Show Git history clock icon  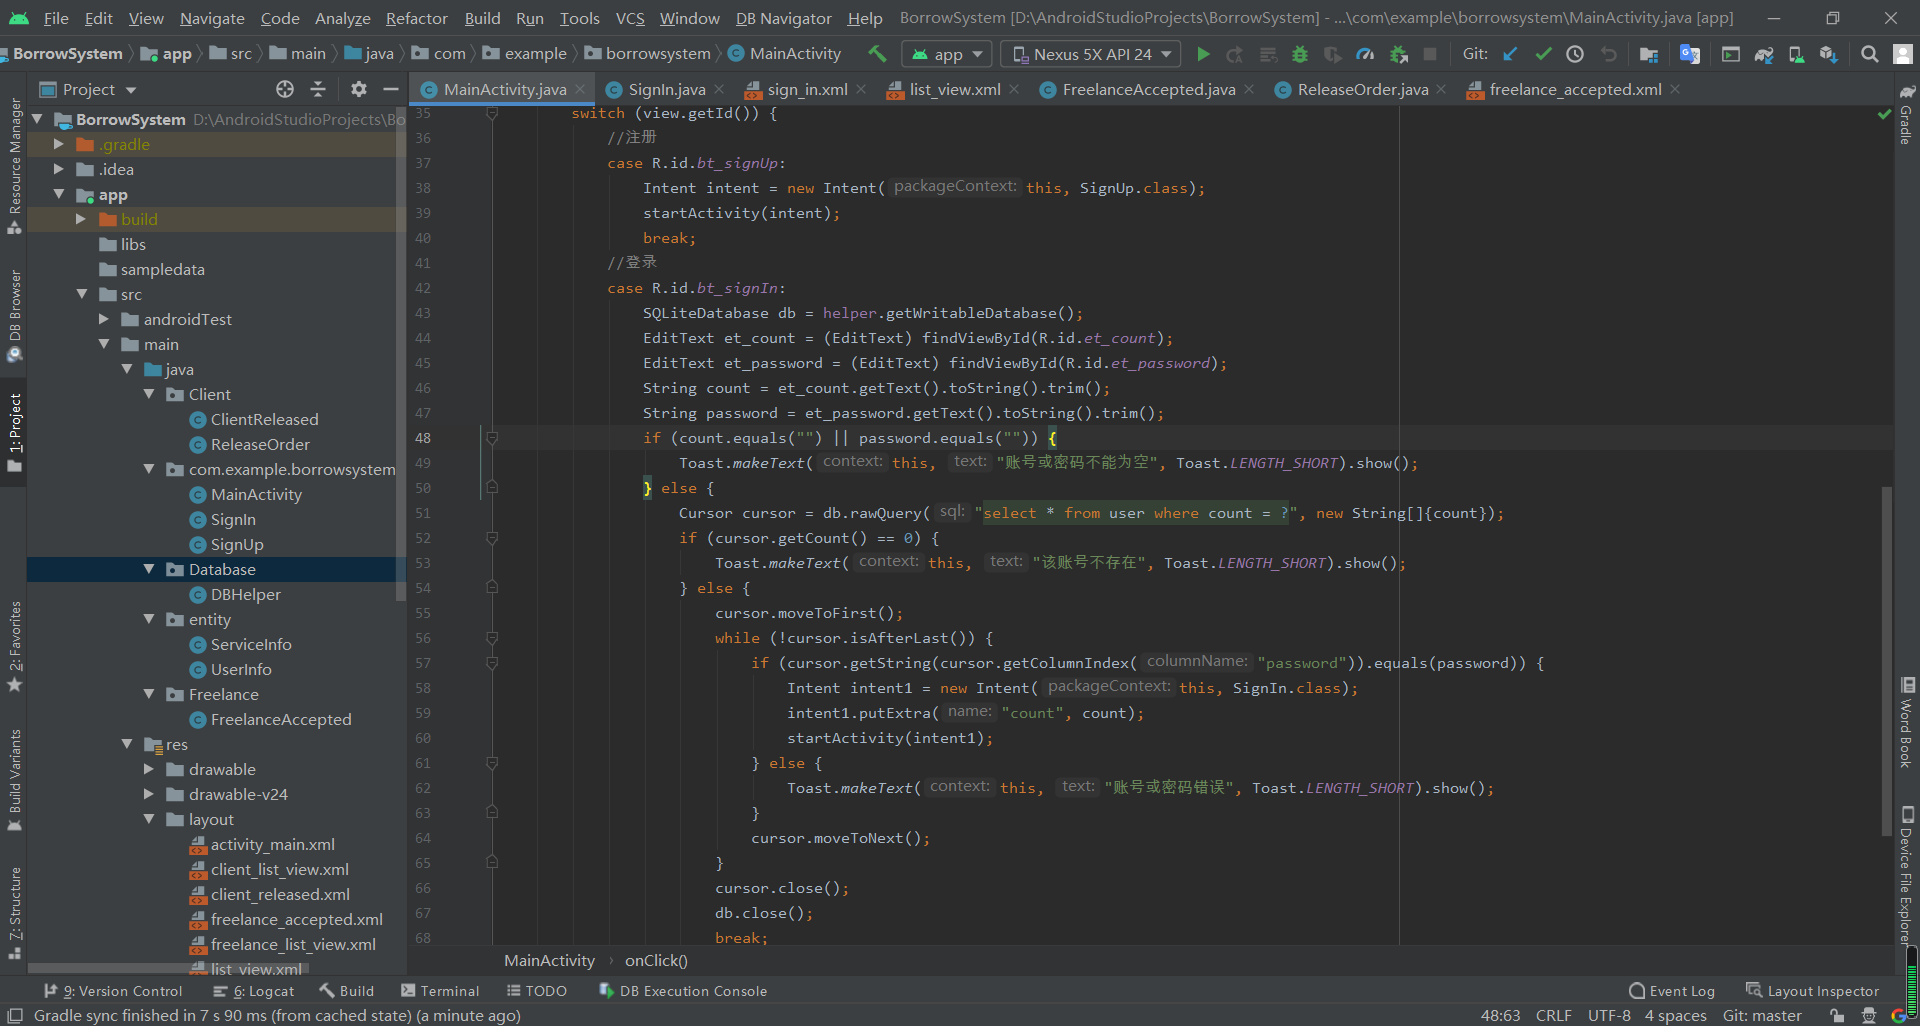[x=1575, y=54]
